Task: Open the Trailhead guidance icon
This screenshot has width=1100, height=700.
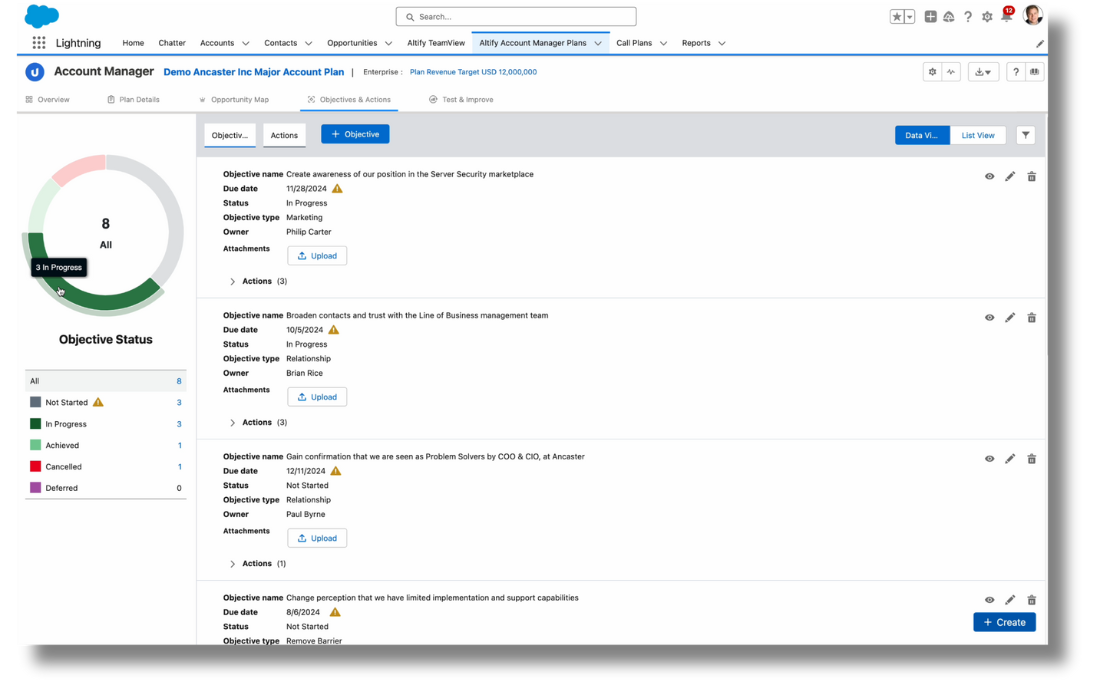Action: point(948,17)
